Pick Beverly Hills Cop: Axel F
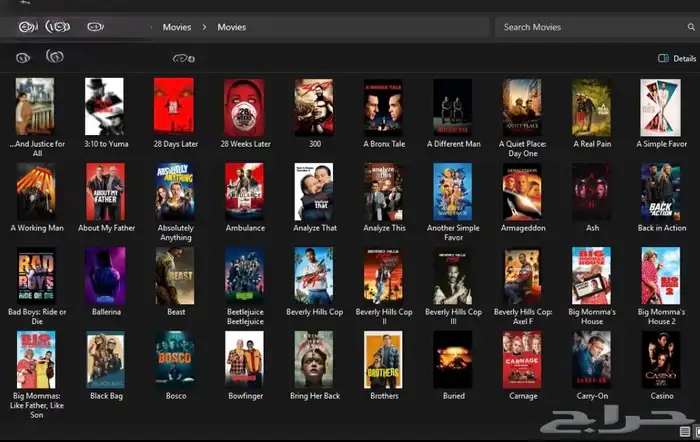The image size is (700, 442). pyautogui.click(x=522, y=275)
